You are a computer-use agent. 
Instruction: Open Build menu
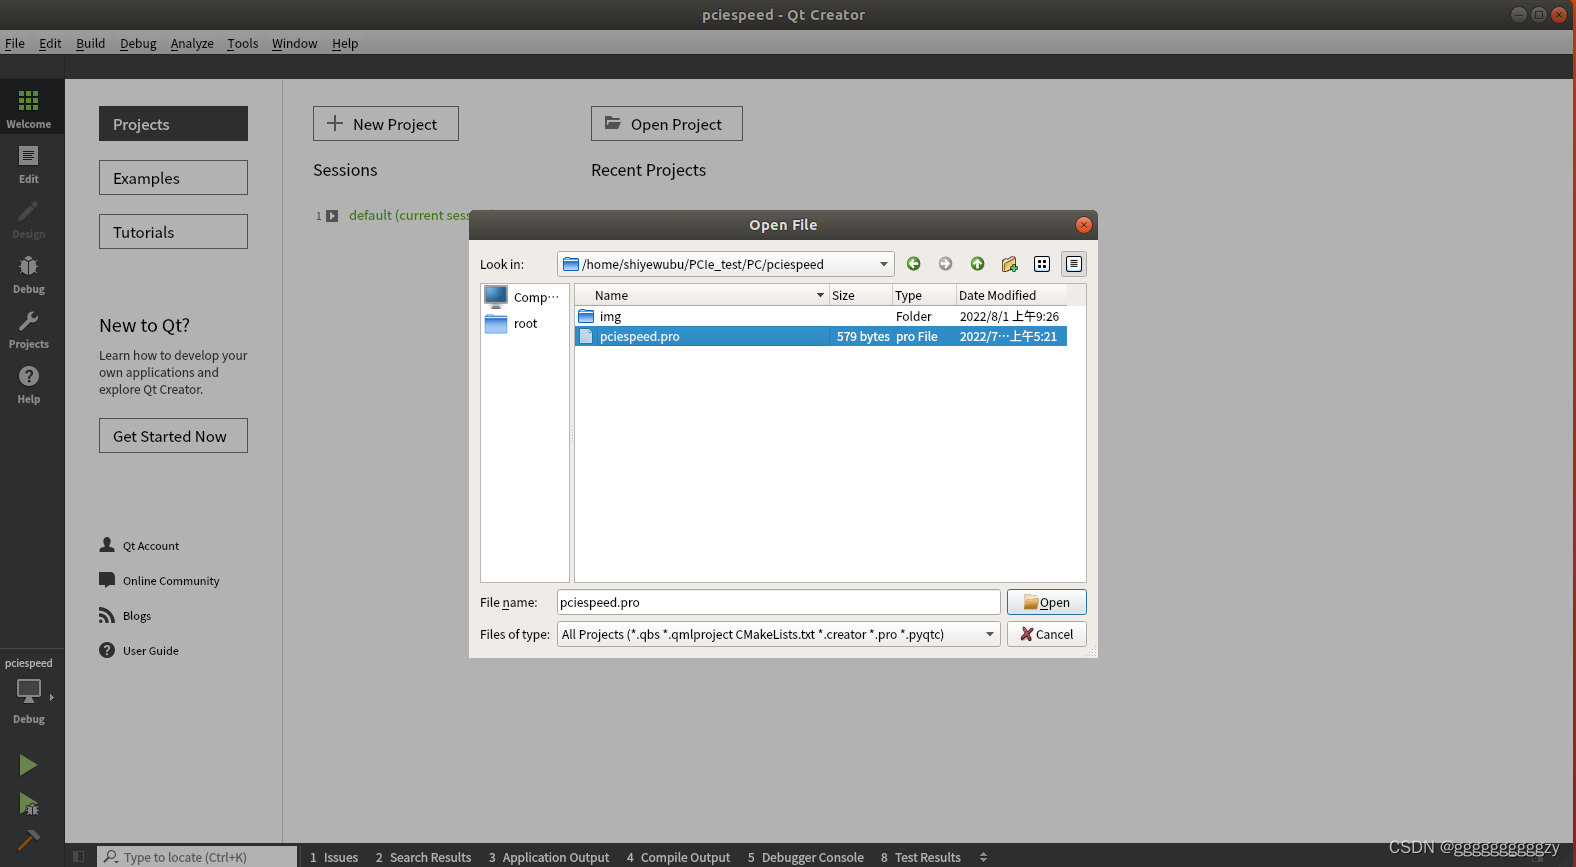coord(90,43)
